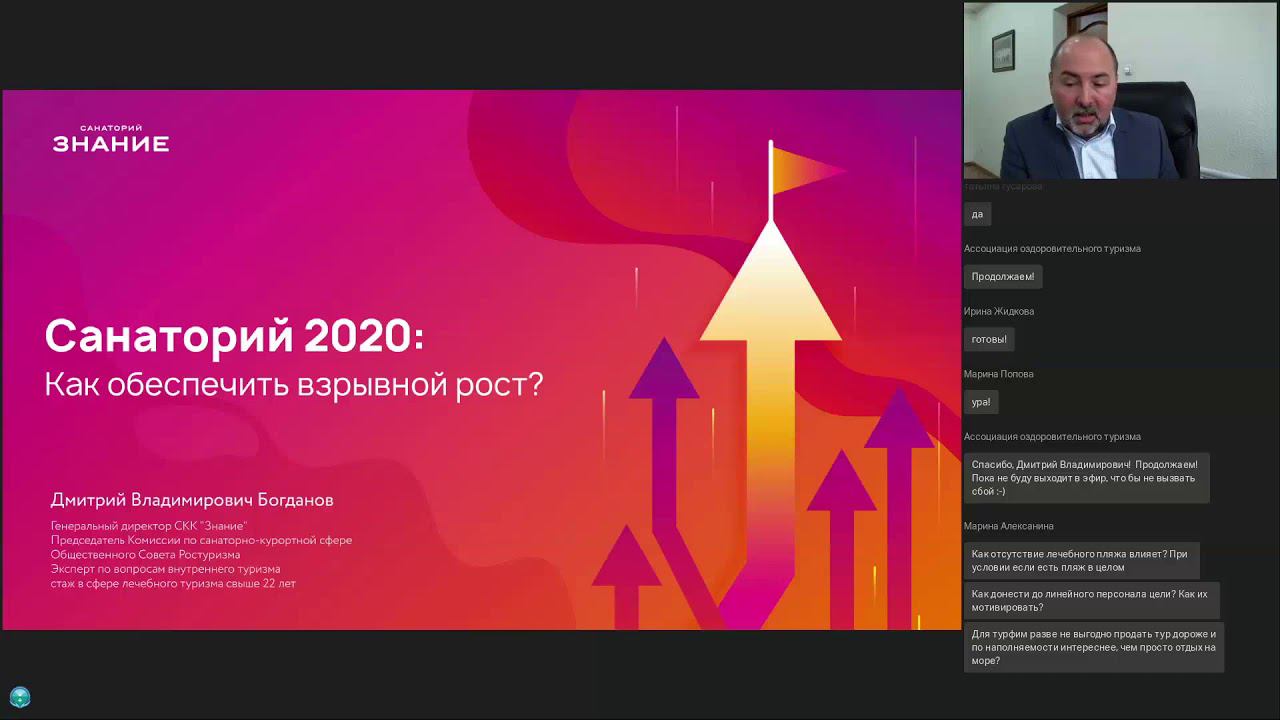Click the line "стаж в сфере лечебного туризма свыше 22 лет"

coord(173,583)
